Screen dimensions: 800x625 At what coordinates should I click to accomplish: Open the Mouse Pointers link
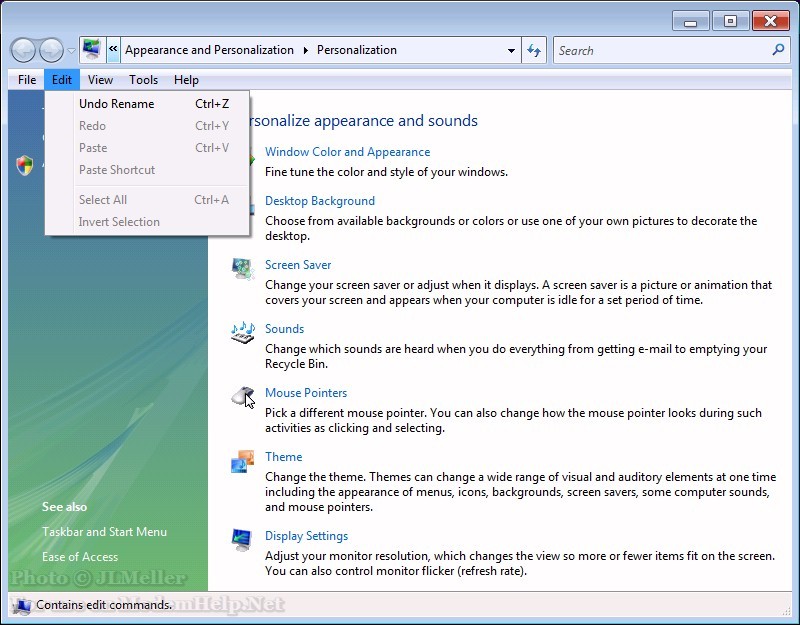306,393
